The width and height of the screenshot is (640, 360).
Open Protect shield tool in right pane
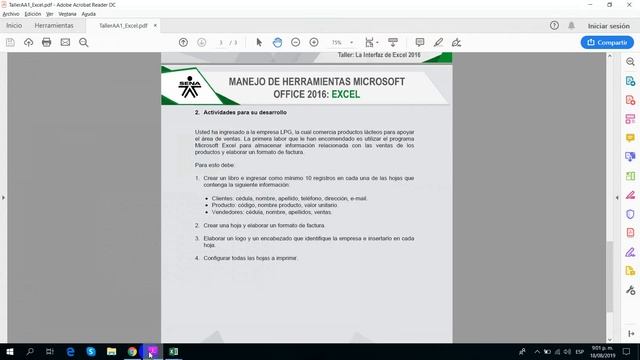click(x=630, y=214)
